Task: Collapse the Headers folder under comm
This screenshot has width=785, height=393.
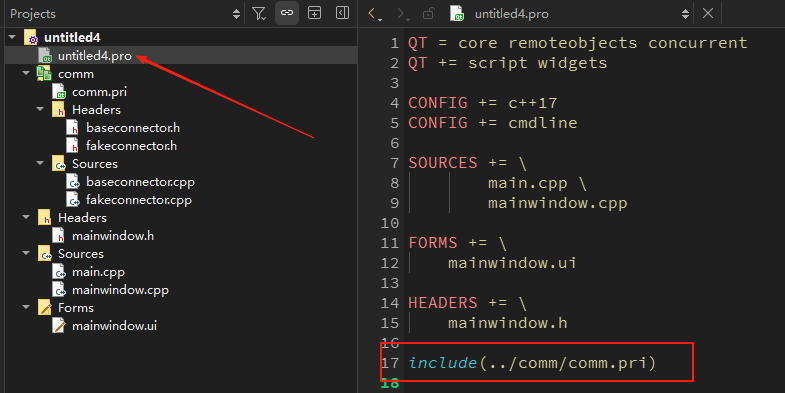Action: click(x=41, y=109)
